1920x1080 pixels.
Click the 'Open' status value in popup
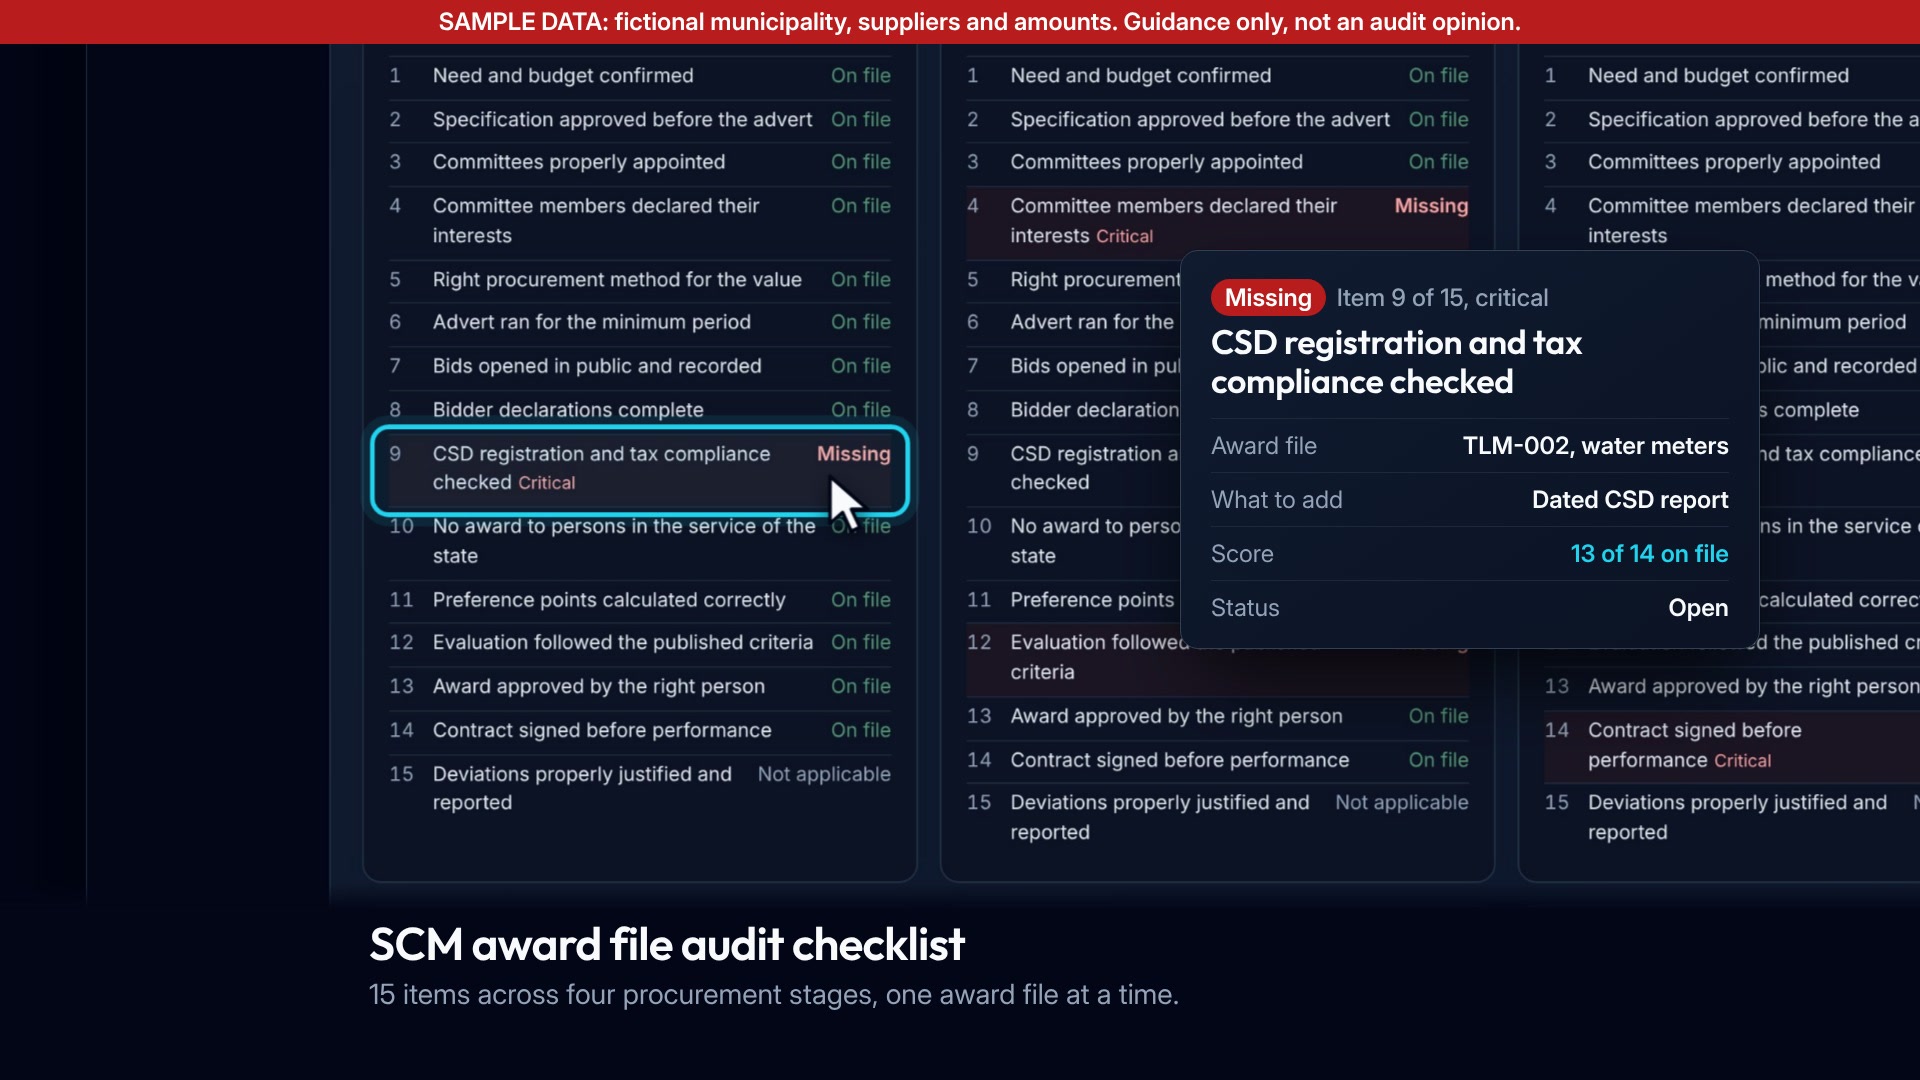(x=1698, y=608)
